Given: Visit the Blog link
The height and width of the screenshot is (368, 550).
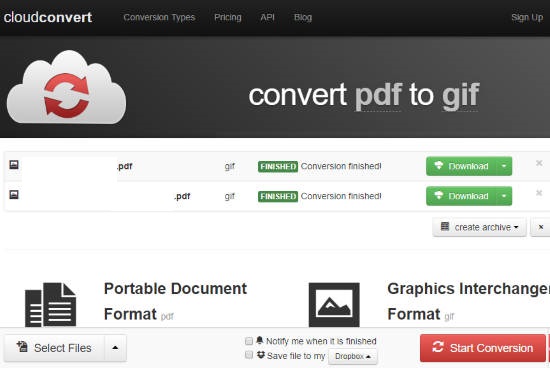Looking at the screenshot, I should 303,18.
